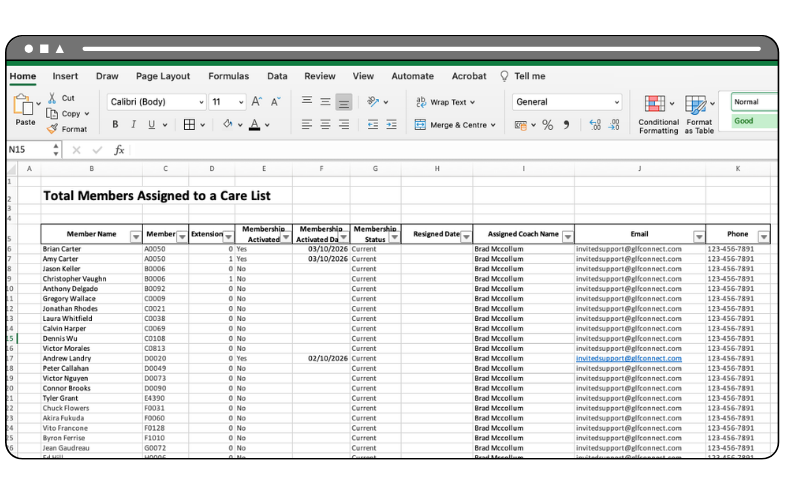Screen dimensions: 794x500
Task: Open the Member Name filter dropdown
Action: click(x=136, y=237)
